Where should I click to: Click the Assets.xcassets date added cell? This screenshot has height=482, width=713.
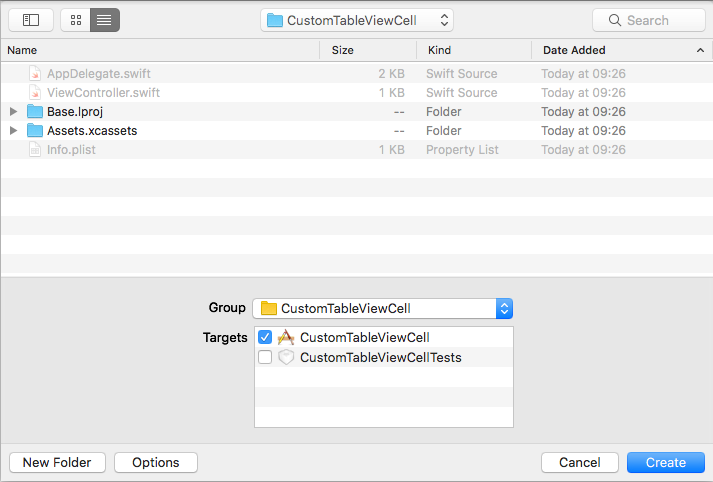click(x=583, y=131)
